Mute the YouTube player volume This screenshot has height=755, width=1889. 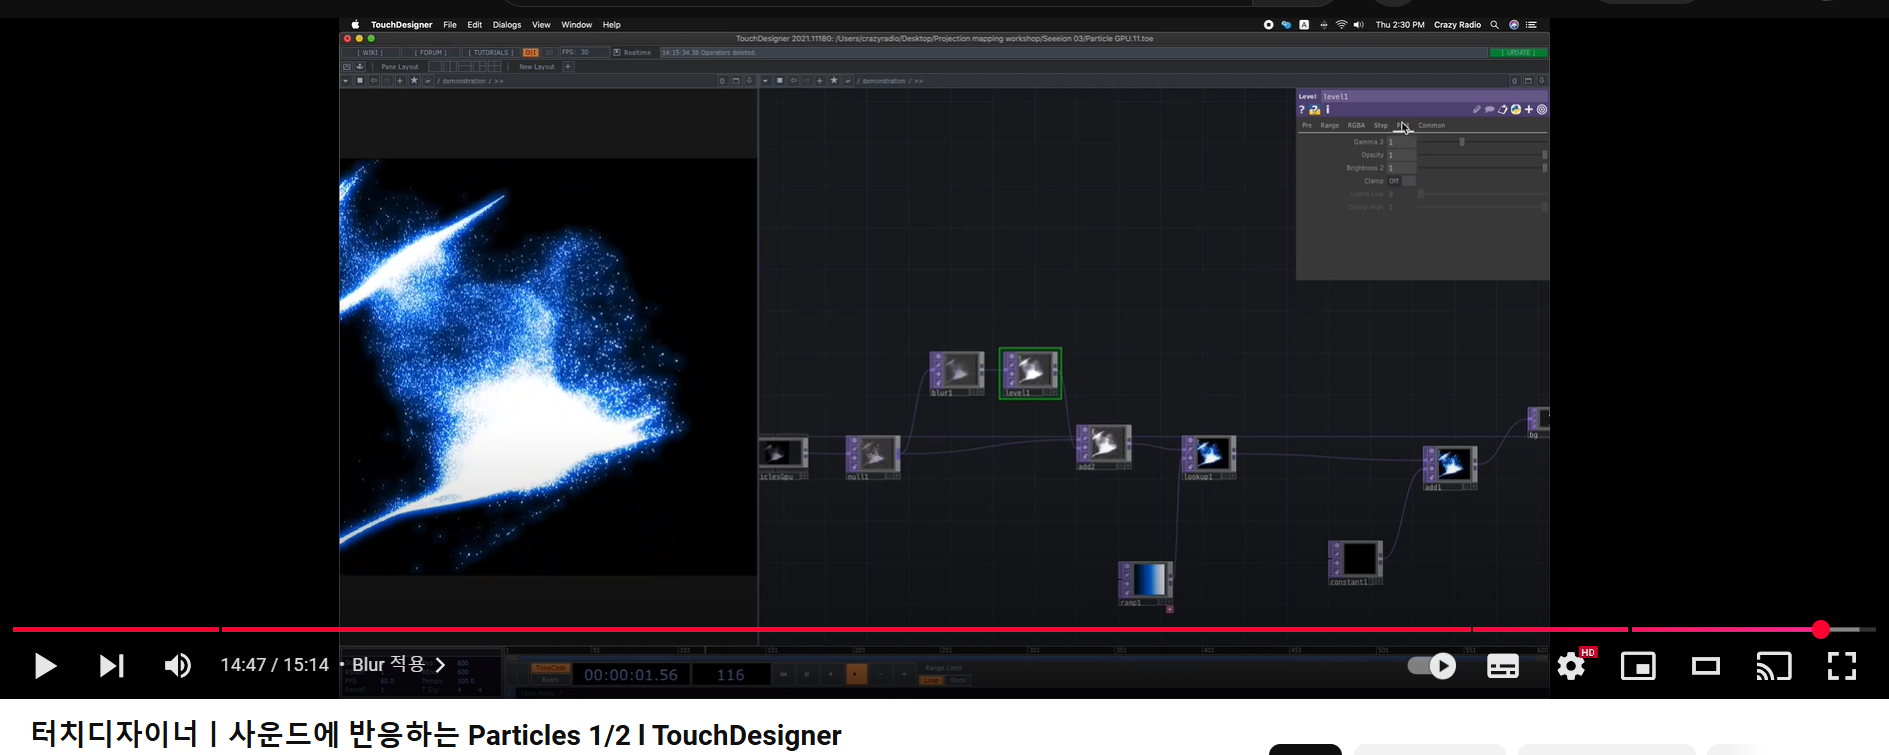point(178,666)
